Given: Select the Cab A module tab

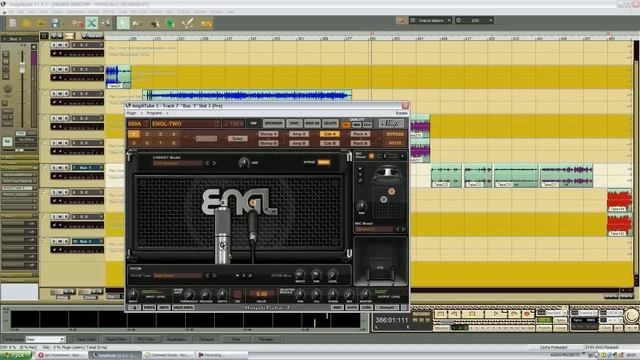Looking at the screenshot, I should tap(329, 134).
